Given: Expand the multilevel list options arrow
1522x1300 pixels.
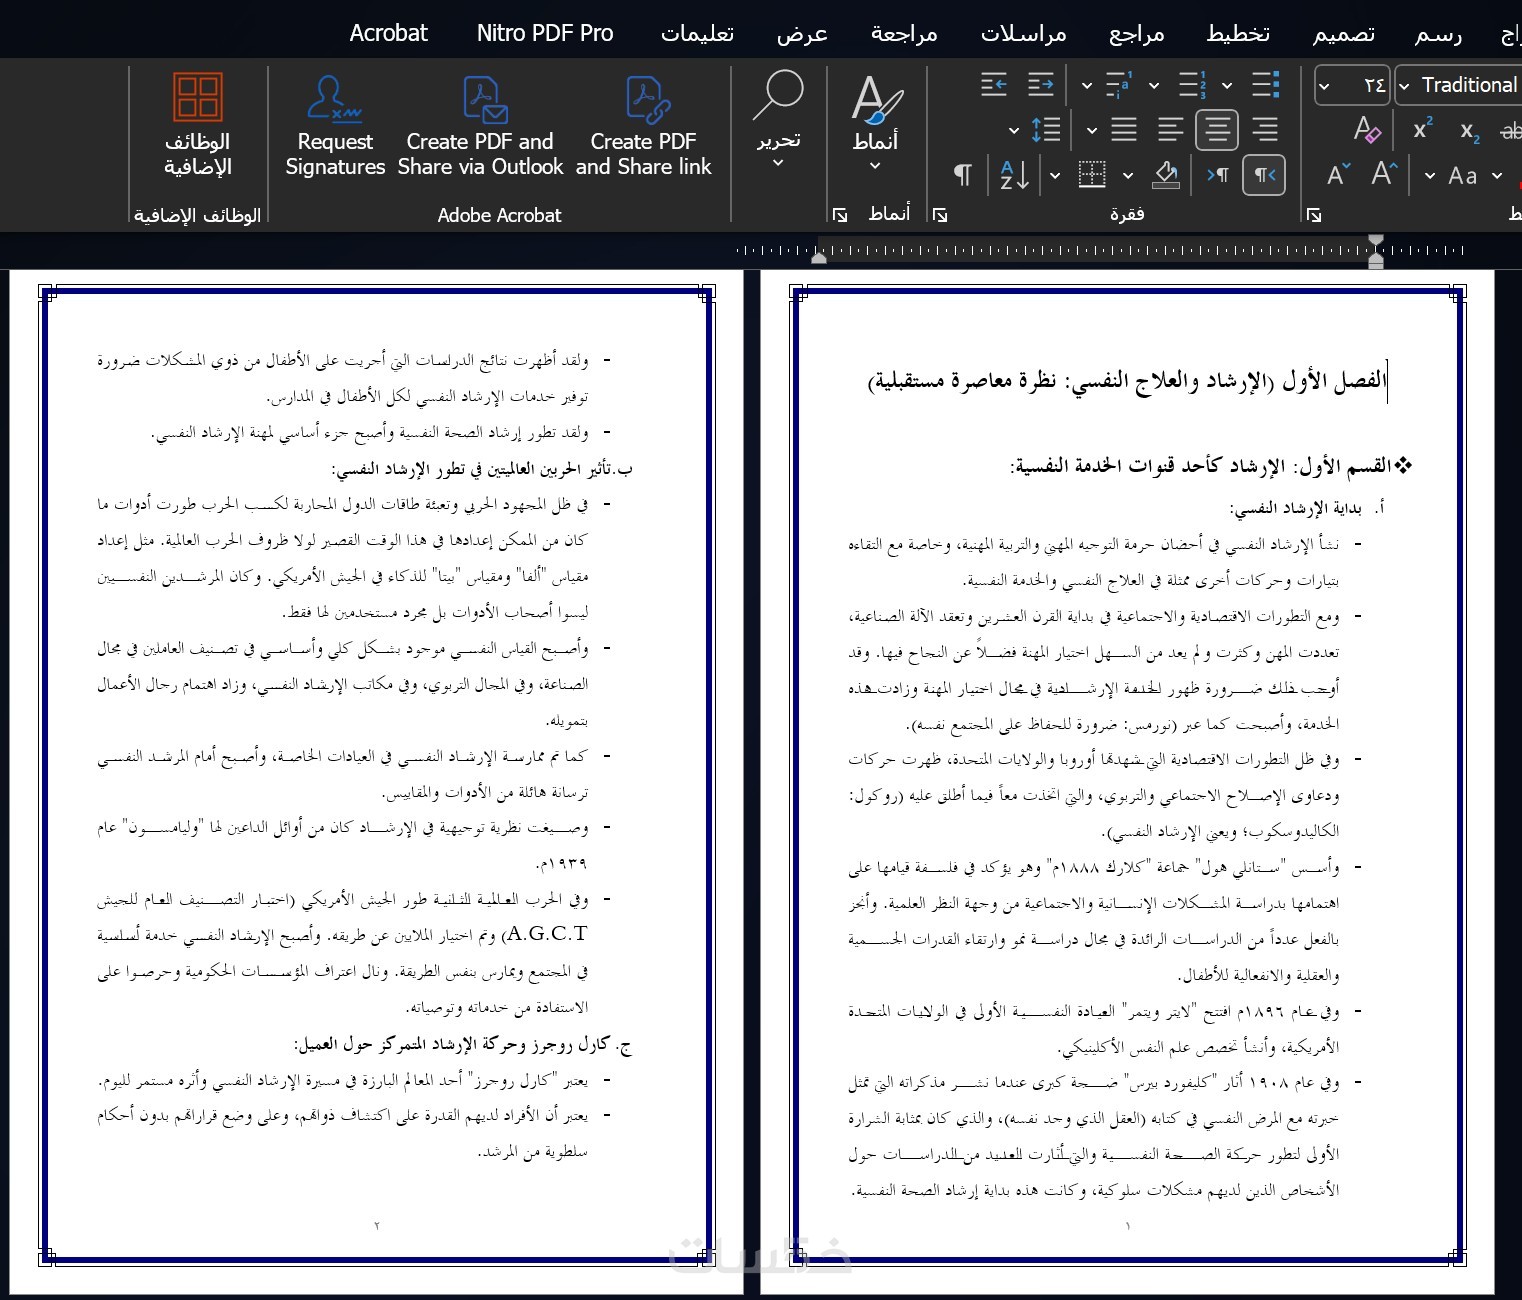Looking at the screenshot, I should [1087, 86].
